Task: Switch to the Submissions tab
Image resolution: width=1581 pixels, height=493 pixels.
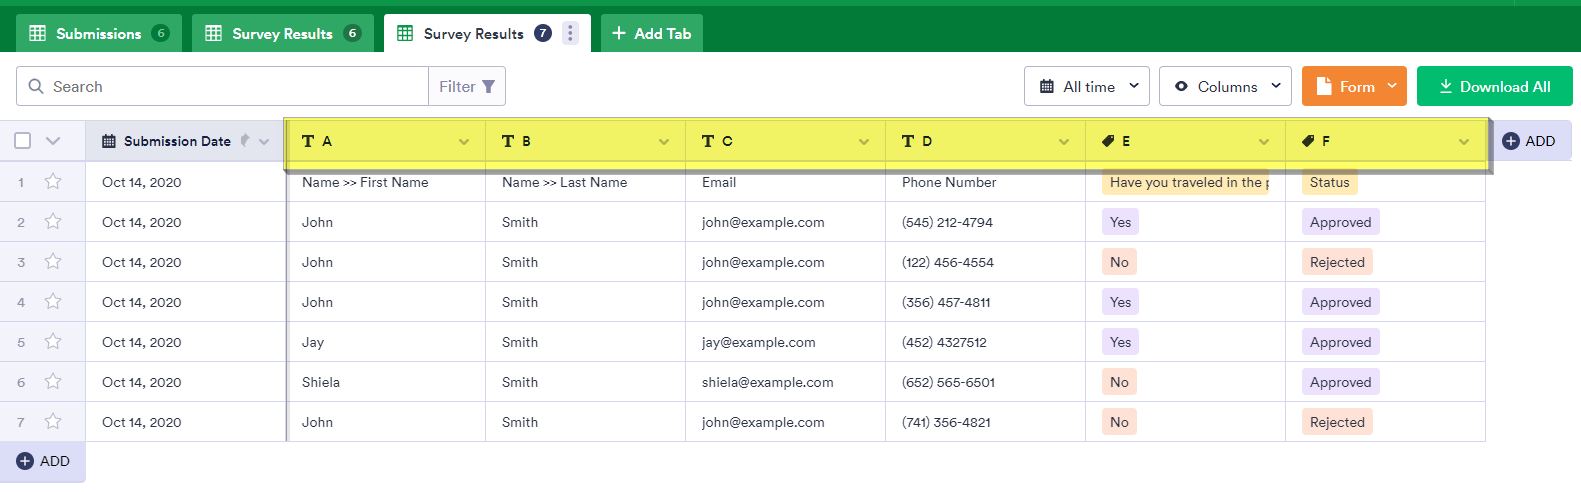Action: click(98, 33)
